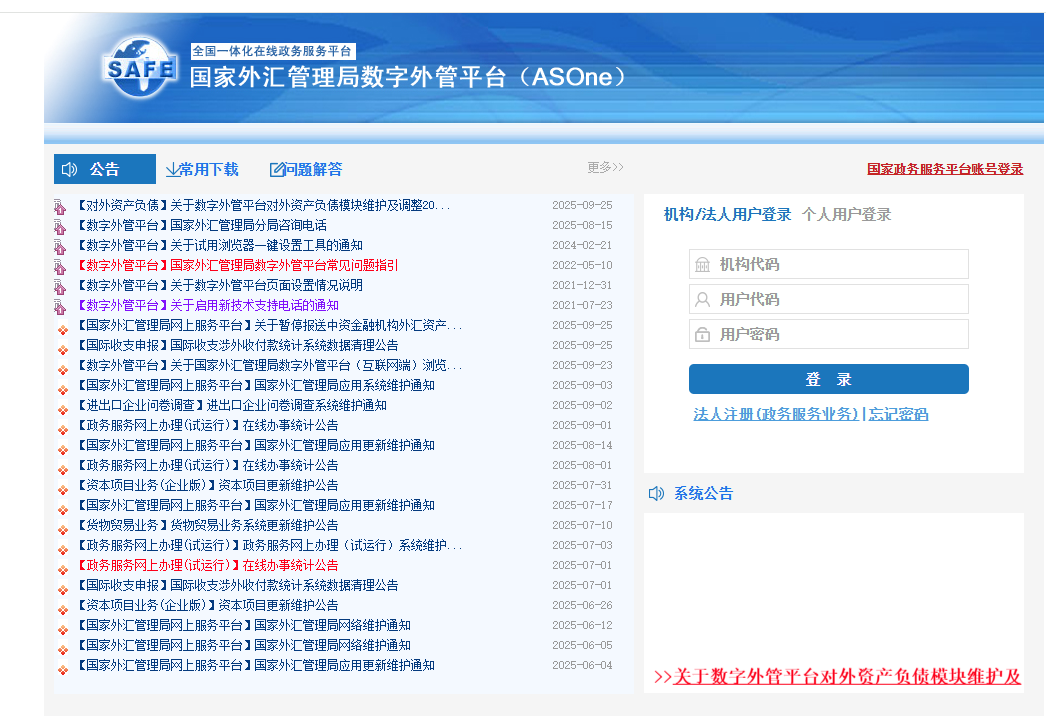Click the SAFE globe logo
Image resolution: width=1046 pixels, height=716 pixels.
139,69
